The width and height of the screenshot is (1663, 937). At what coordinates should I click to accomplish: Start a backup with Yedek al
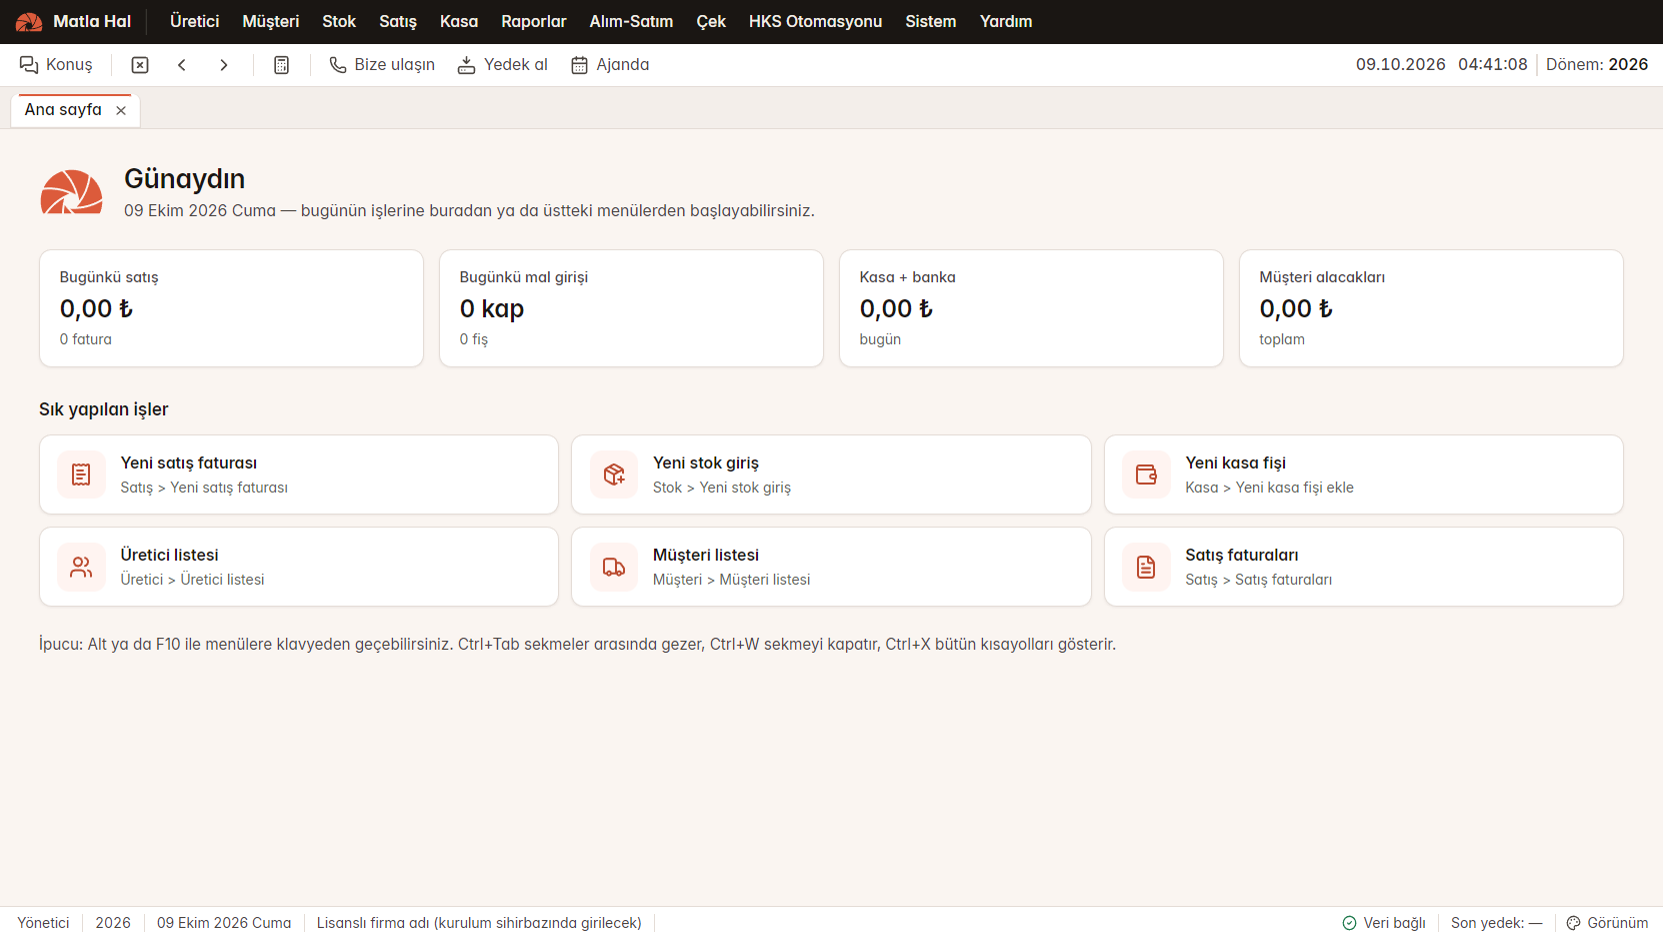coord(502,65)
